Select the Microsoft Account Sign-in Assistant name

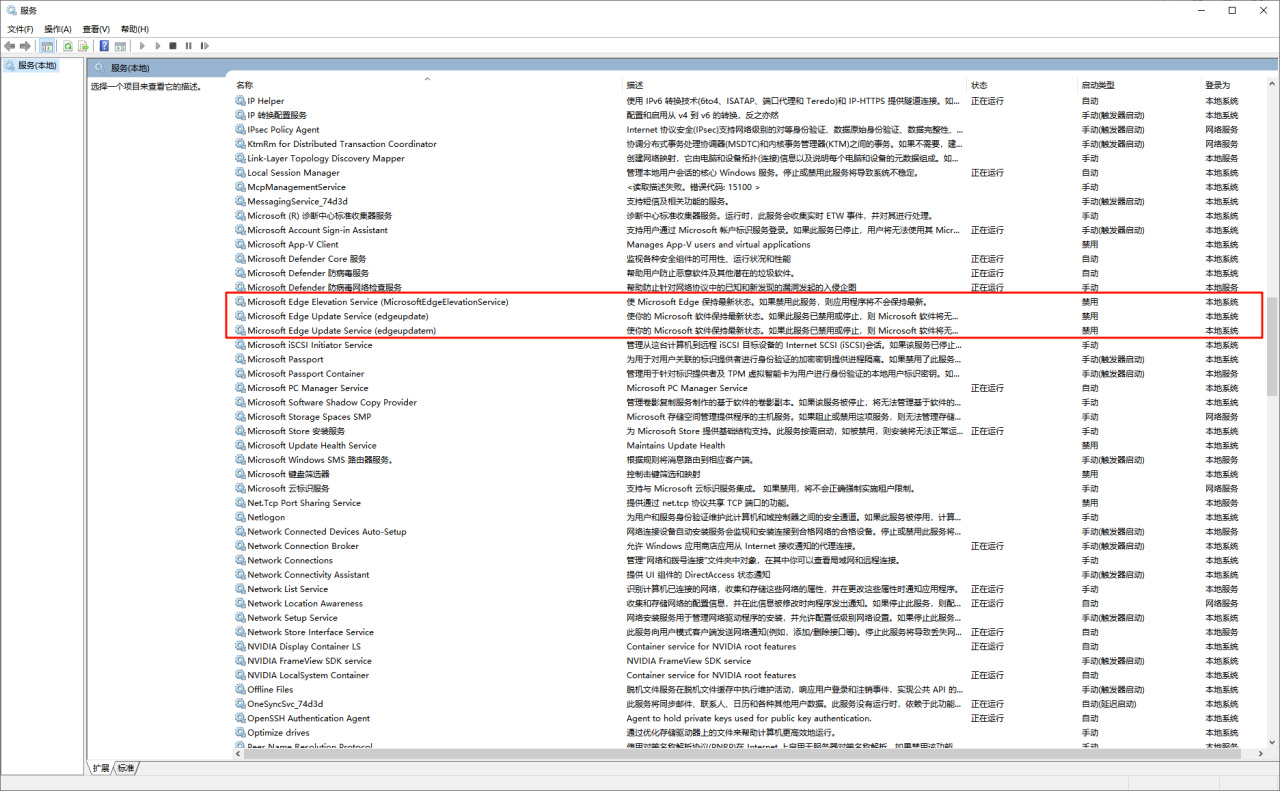318,230
